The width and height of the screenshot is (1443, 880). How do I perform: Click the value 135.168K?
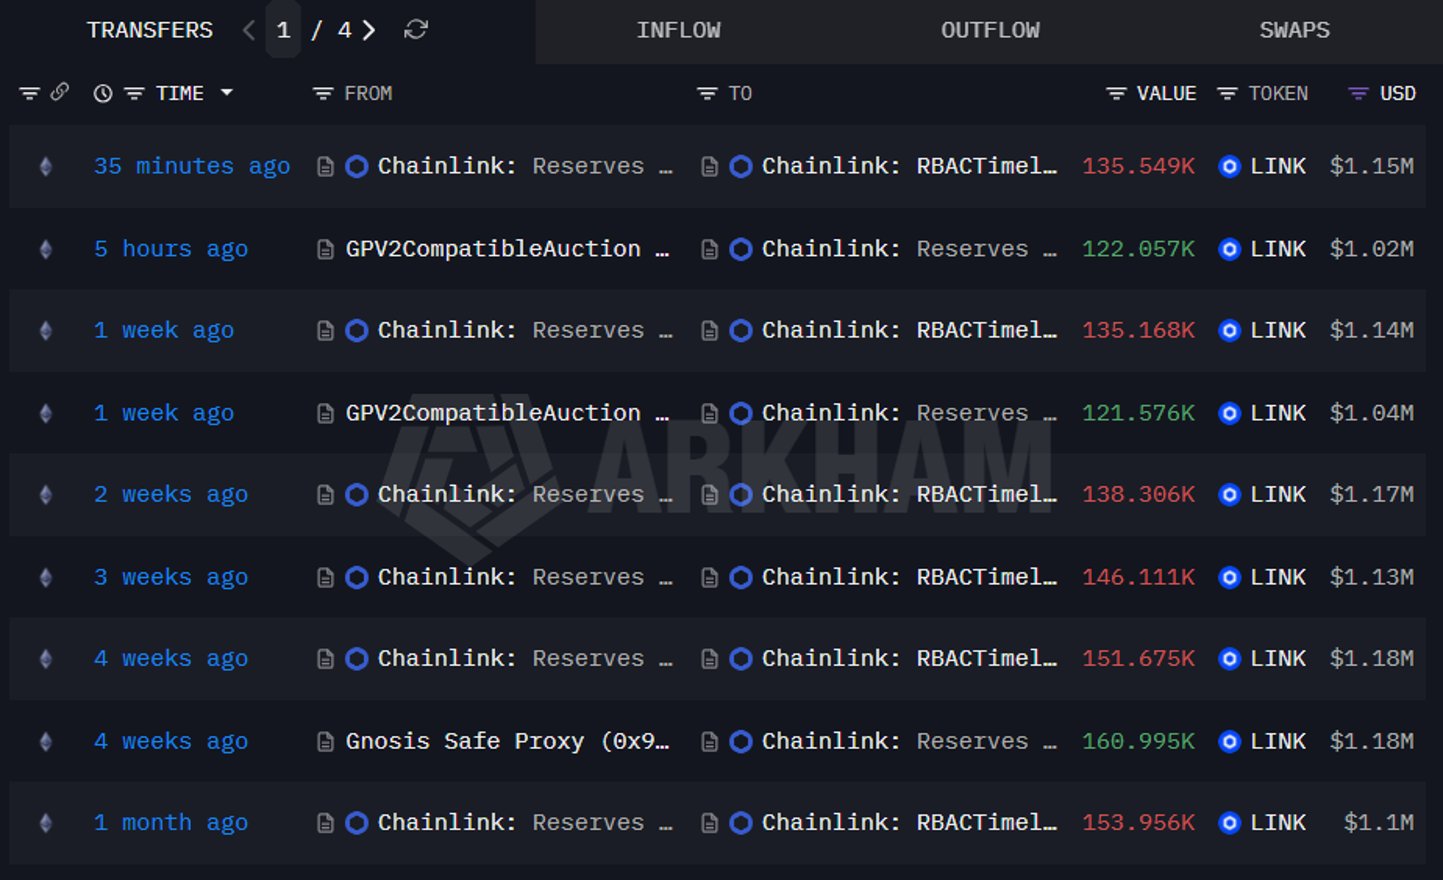click(1138, 330)
